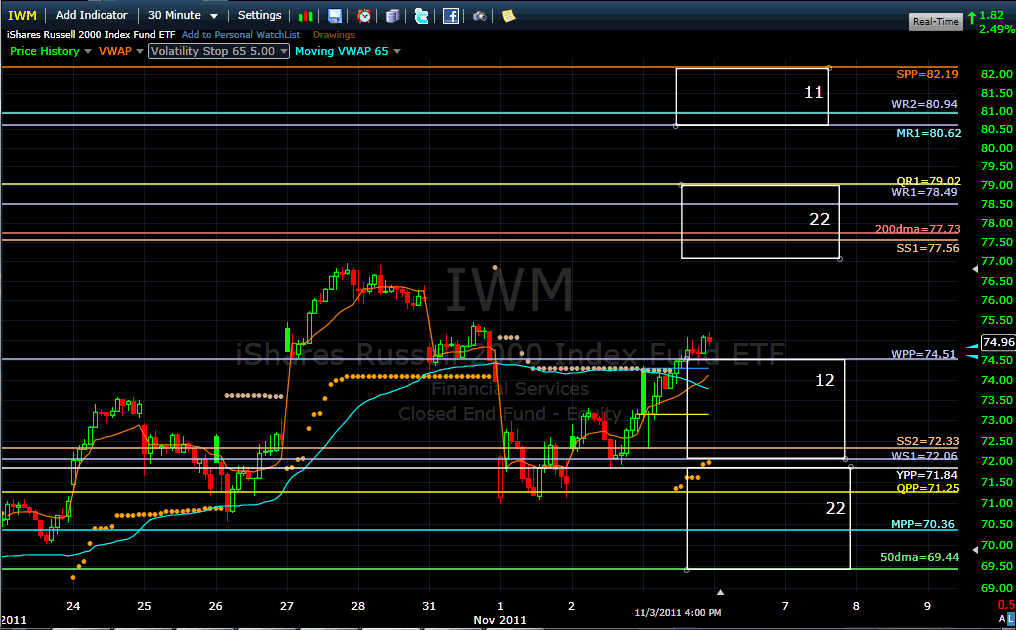Select the current price tag 74.96

pyautogui.click(x=998, y=342)
